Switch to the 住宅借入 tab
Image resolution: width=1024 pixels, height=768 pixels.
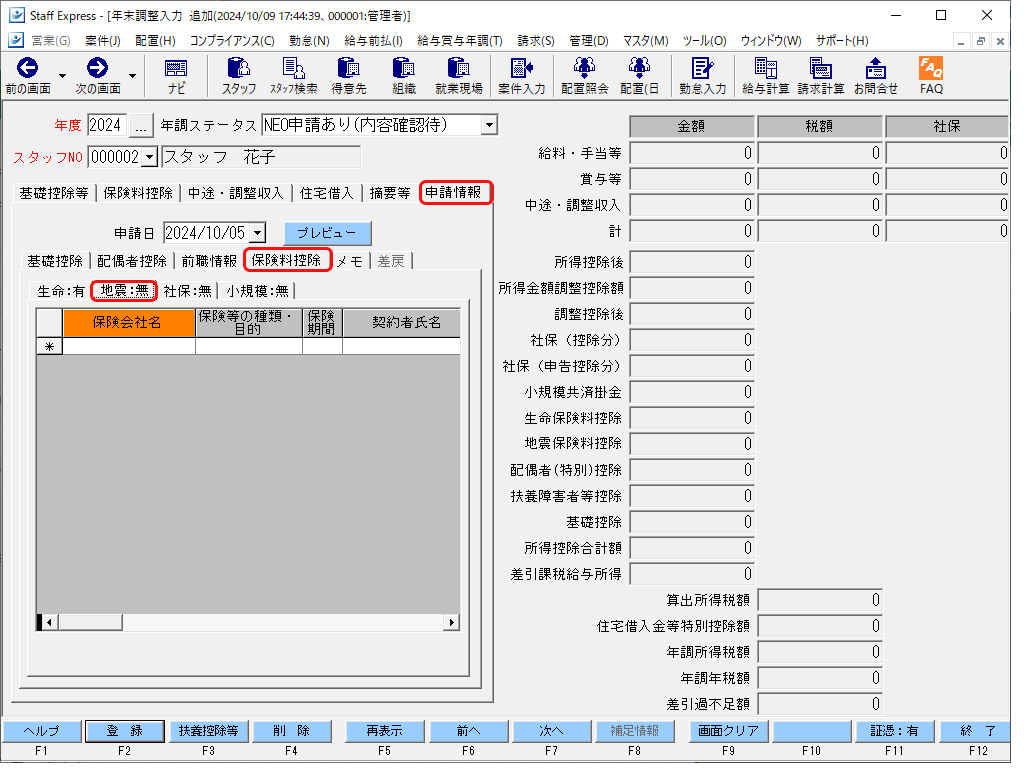point(326,193)
